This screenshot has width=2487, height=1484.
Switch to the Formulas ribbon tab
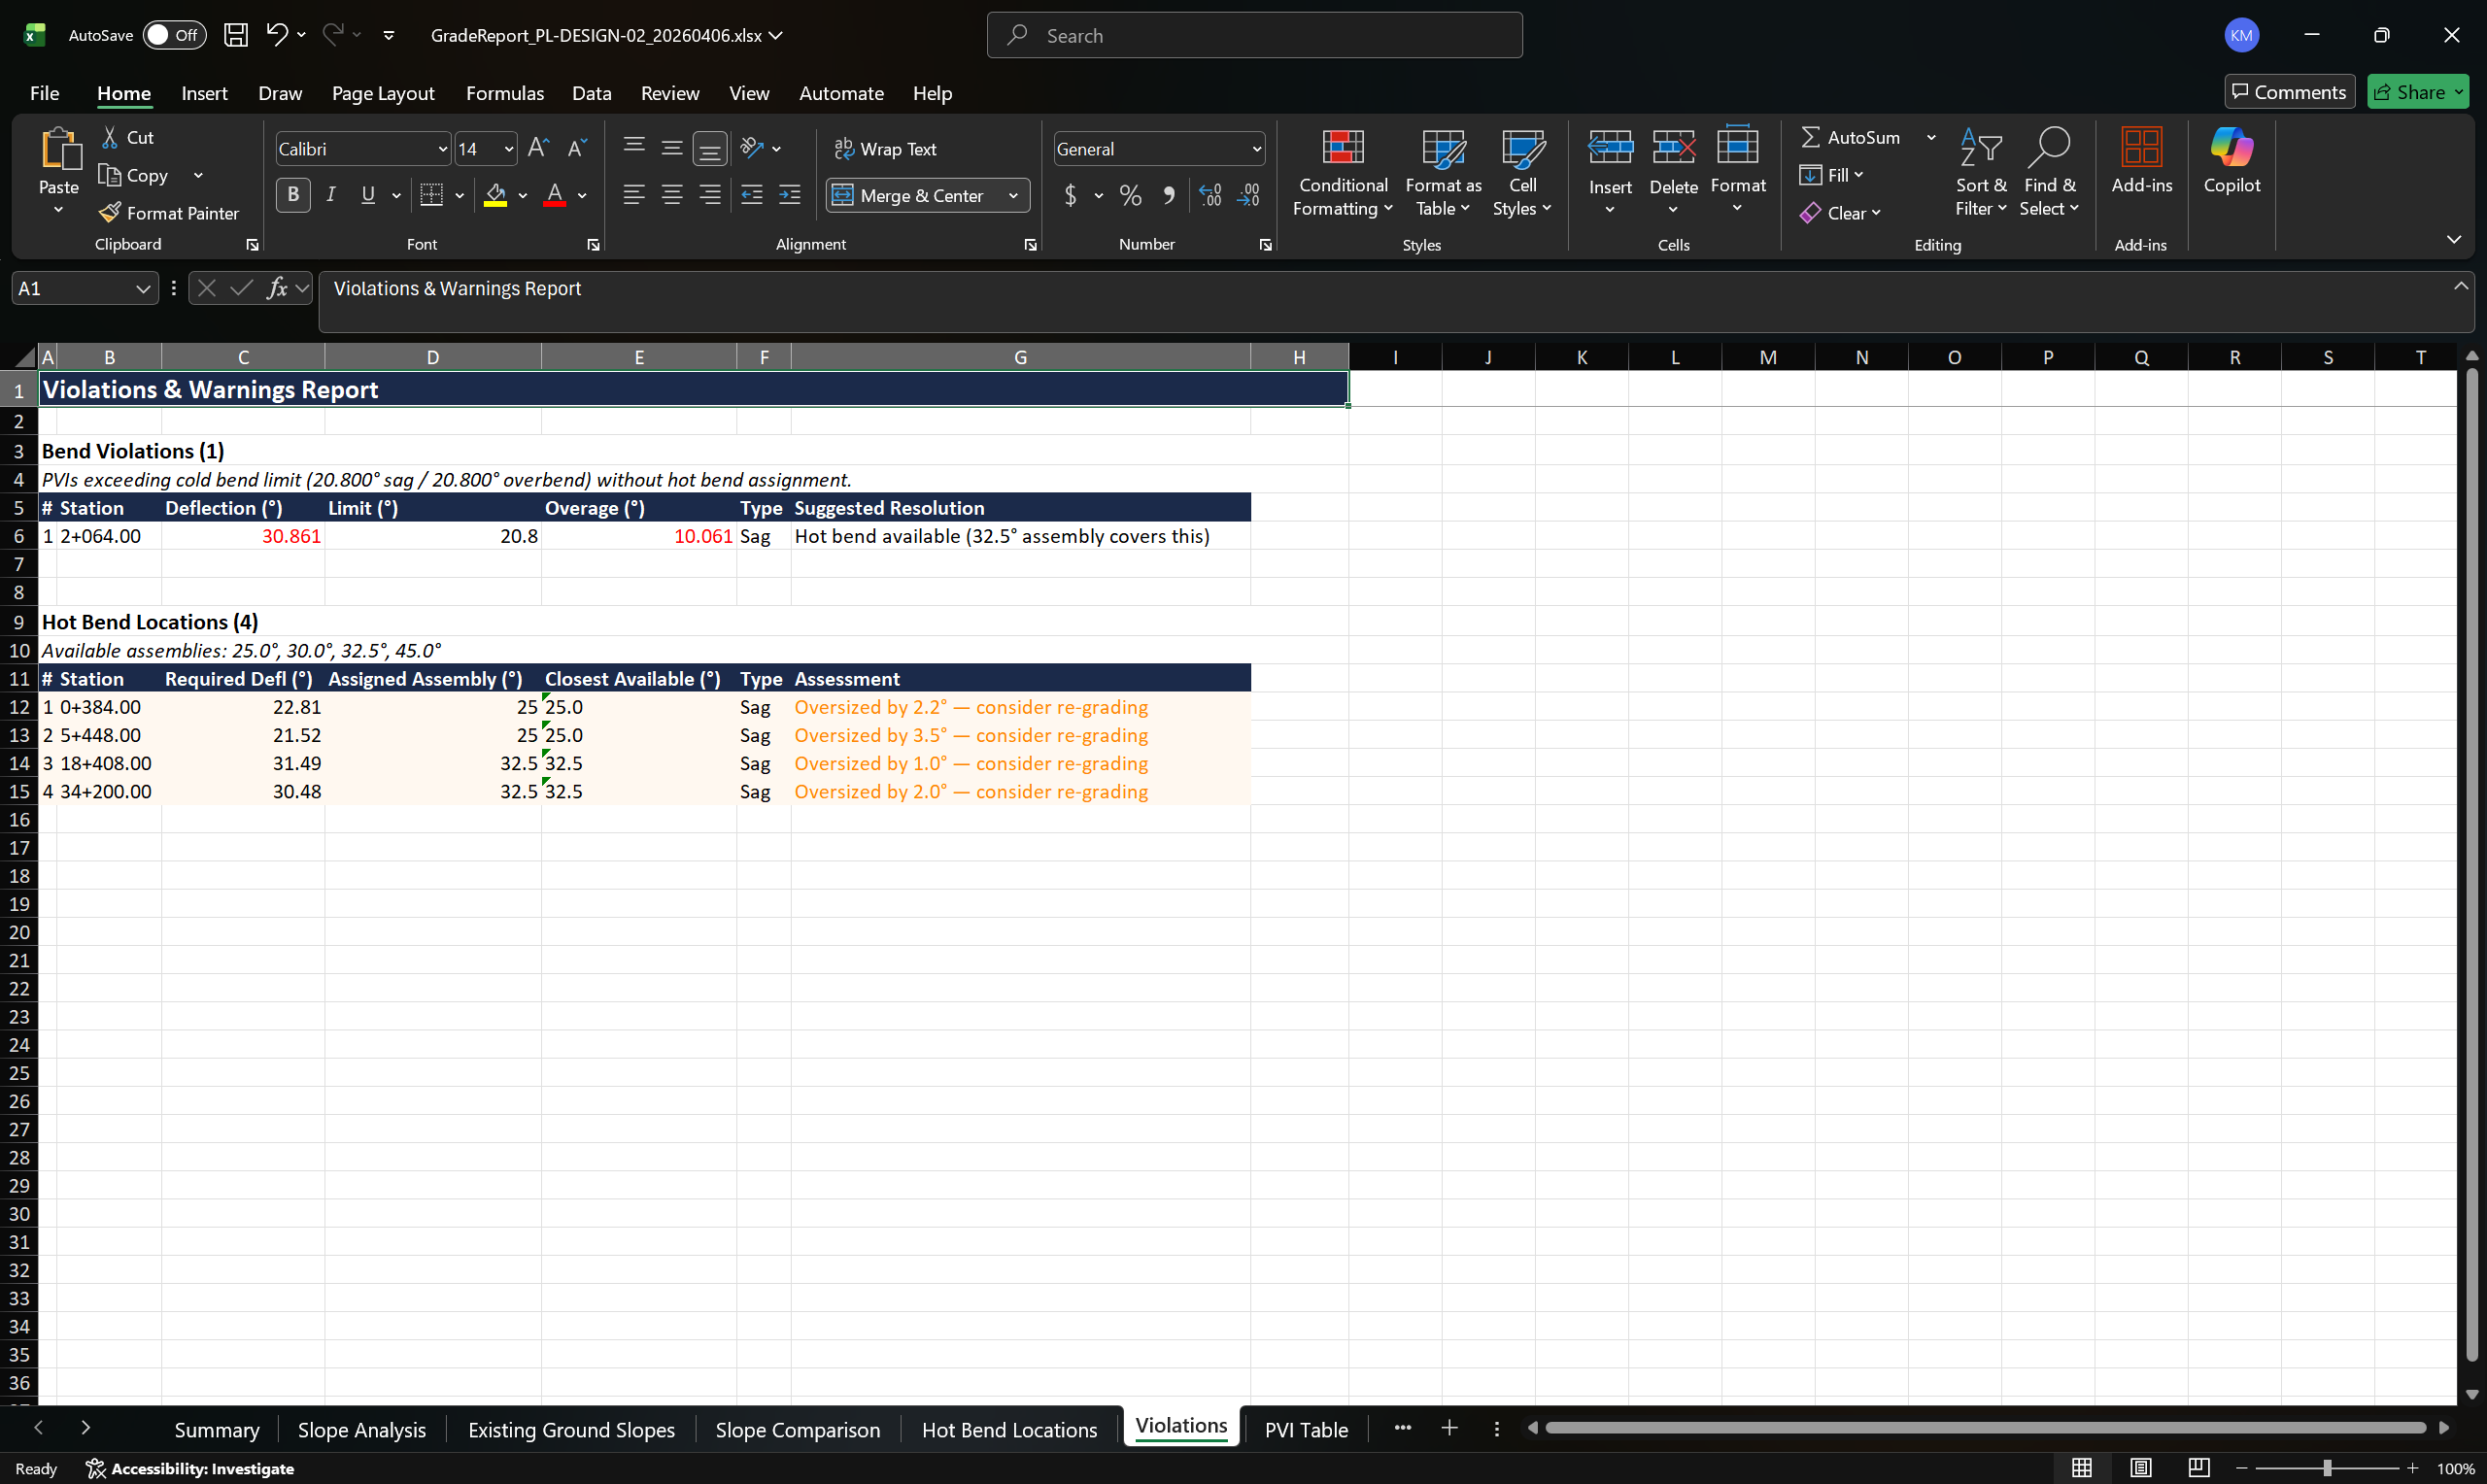tap(505, 93)
